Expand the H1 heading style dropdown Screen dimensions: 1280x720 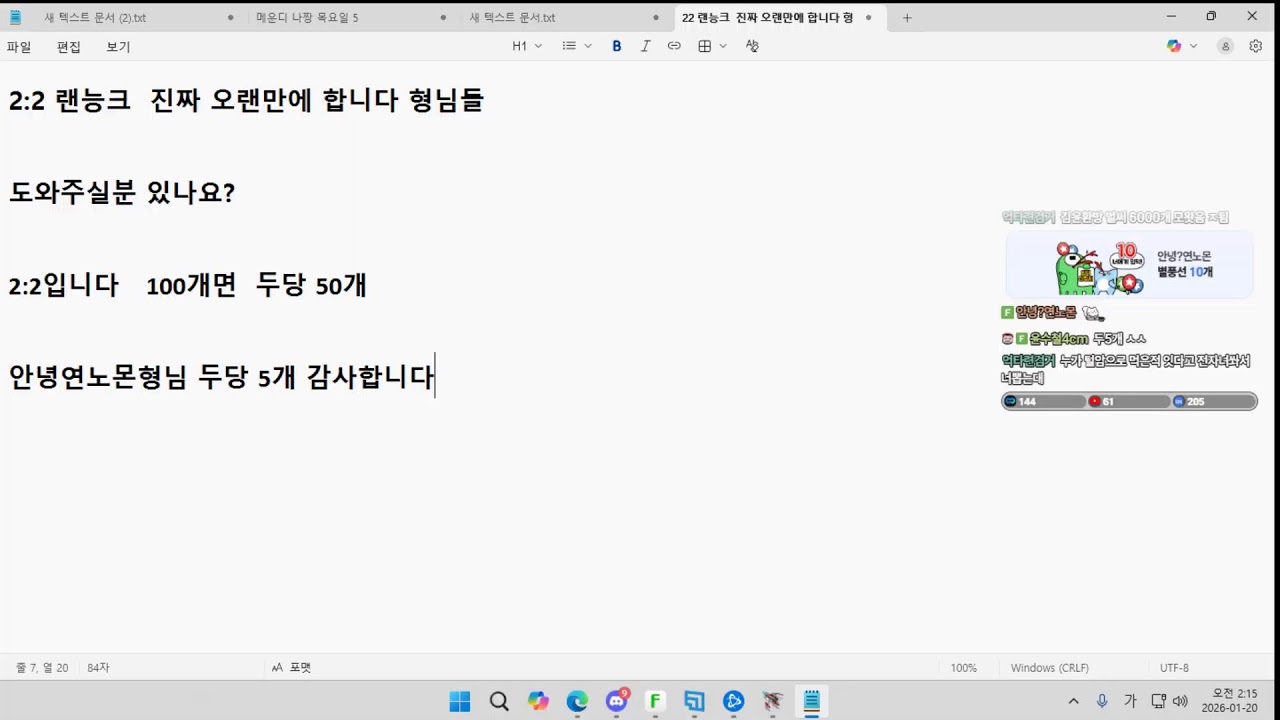[527, 46]
